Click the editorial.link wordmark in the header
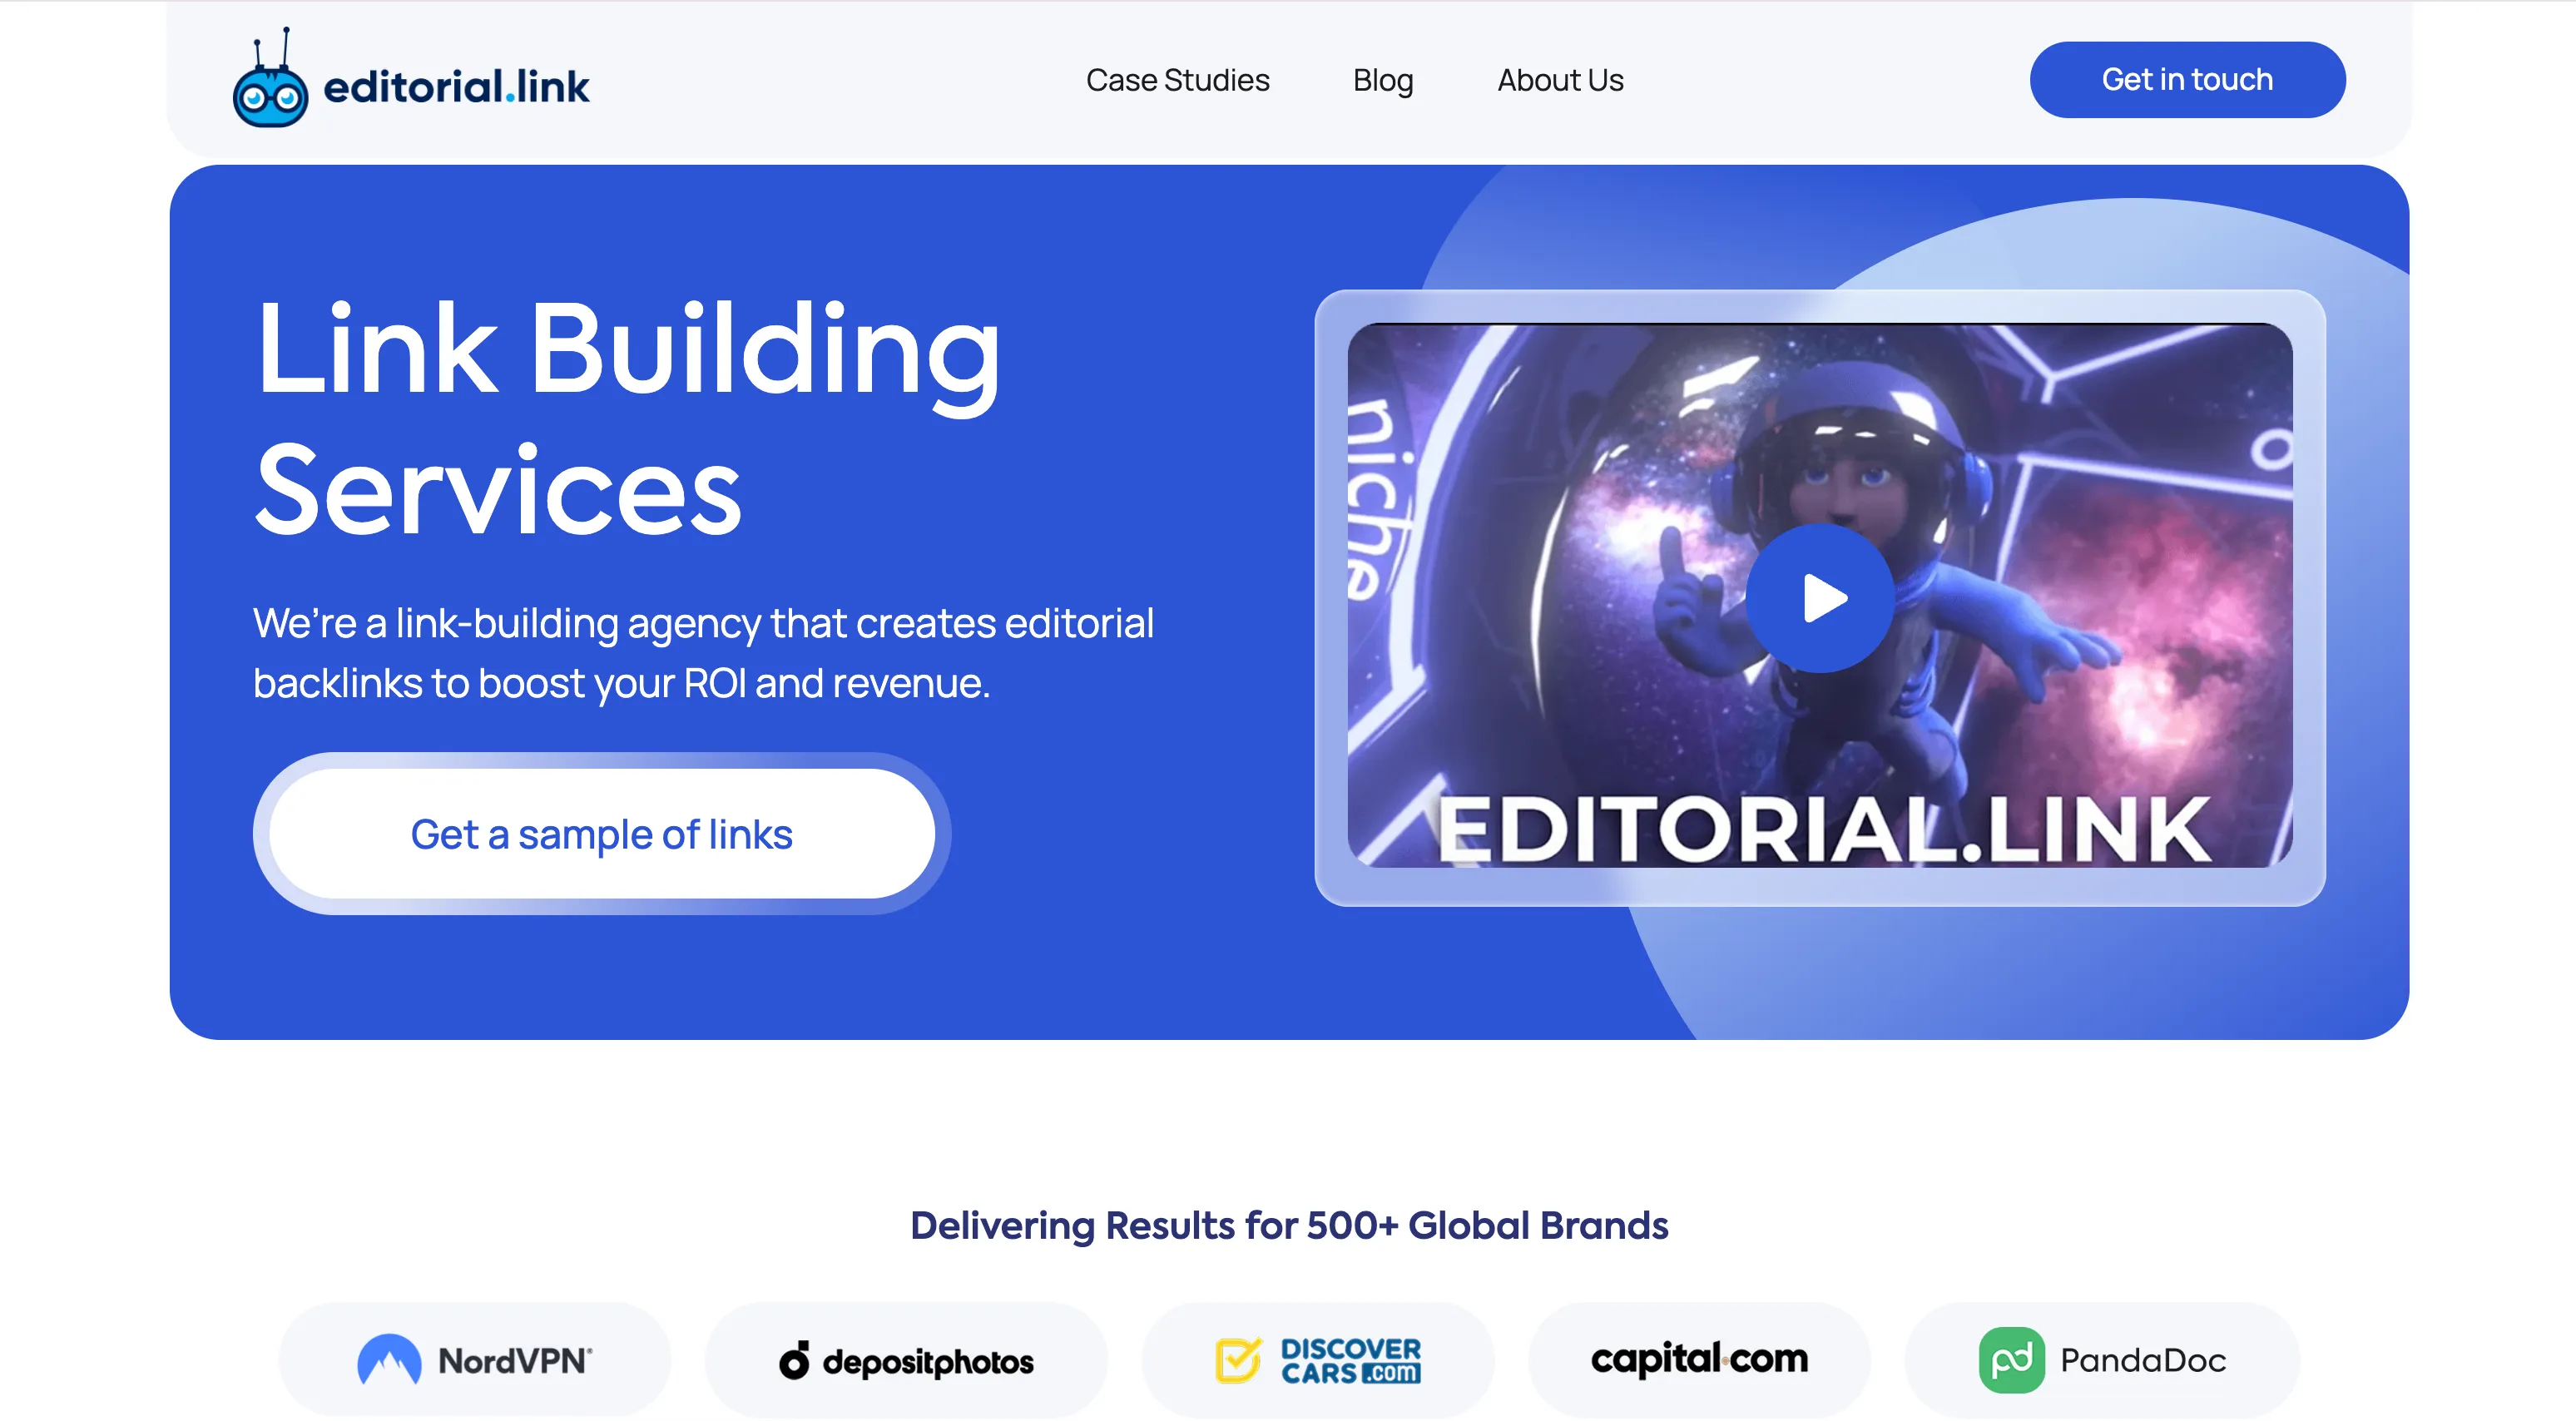The image size is (2576, 1421). point(455,86)
